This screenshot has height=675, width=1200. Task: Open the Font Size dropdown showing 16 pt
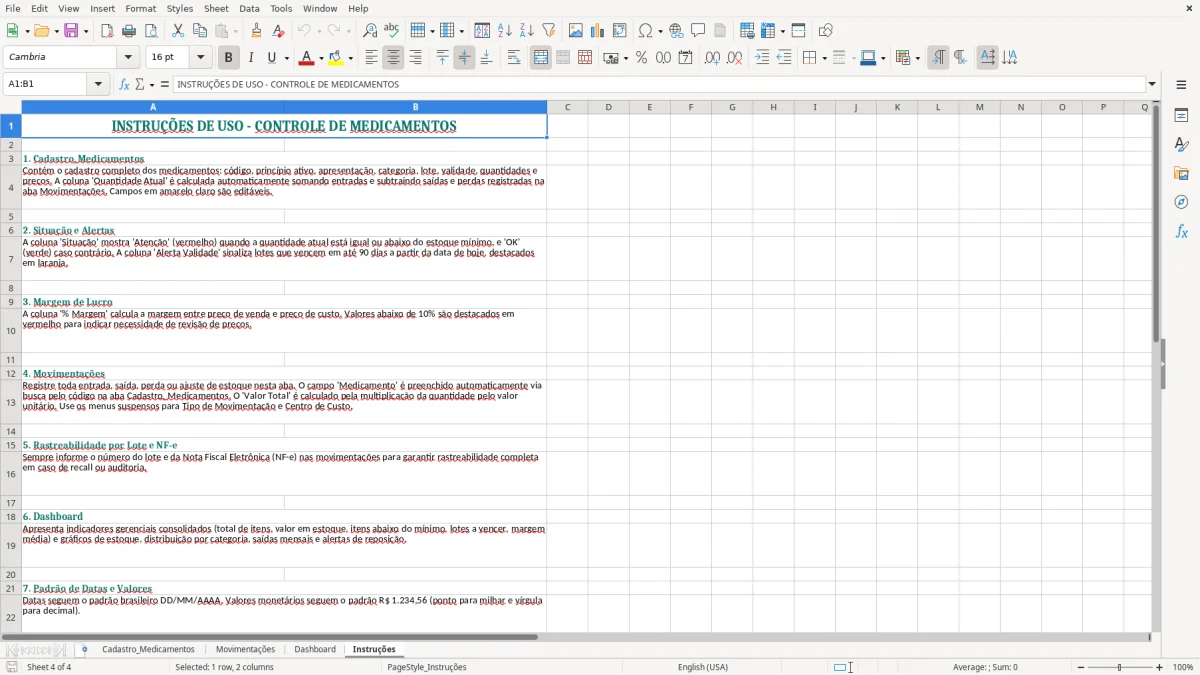(201, 58)
